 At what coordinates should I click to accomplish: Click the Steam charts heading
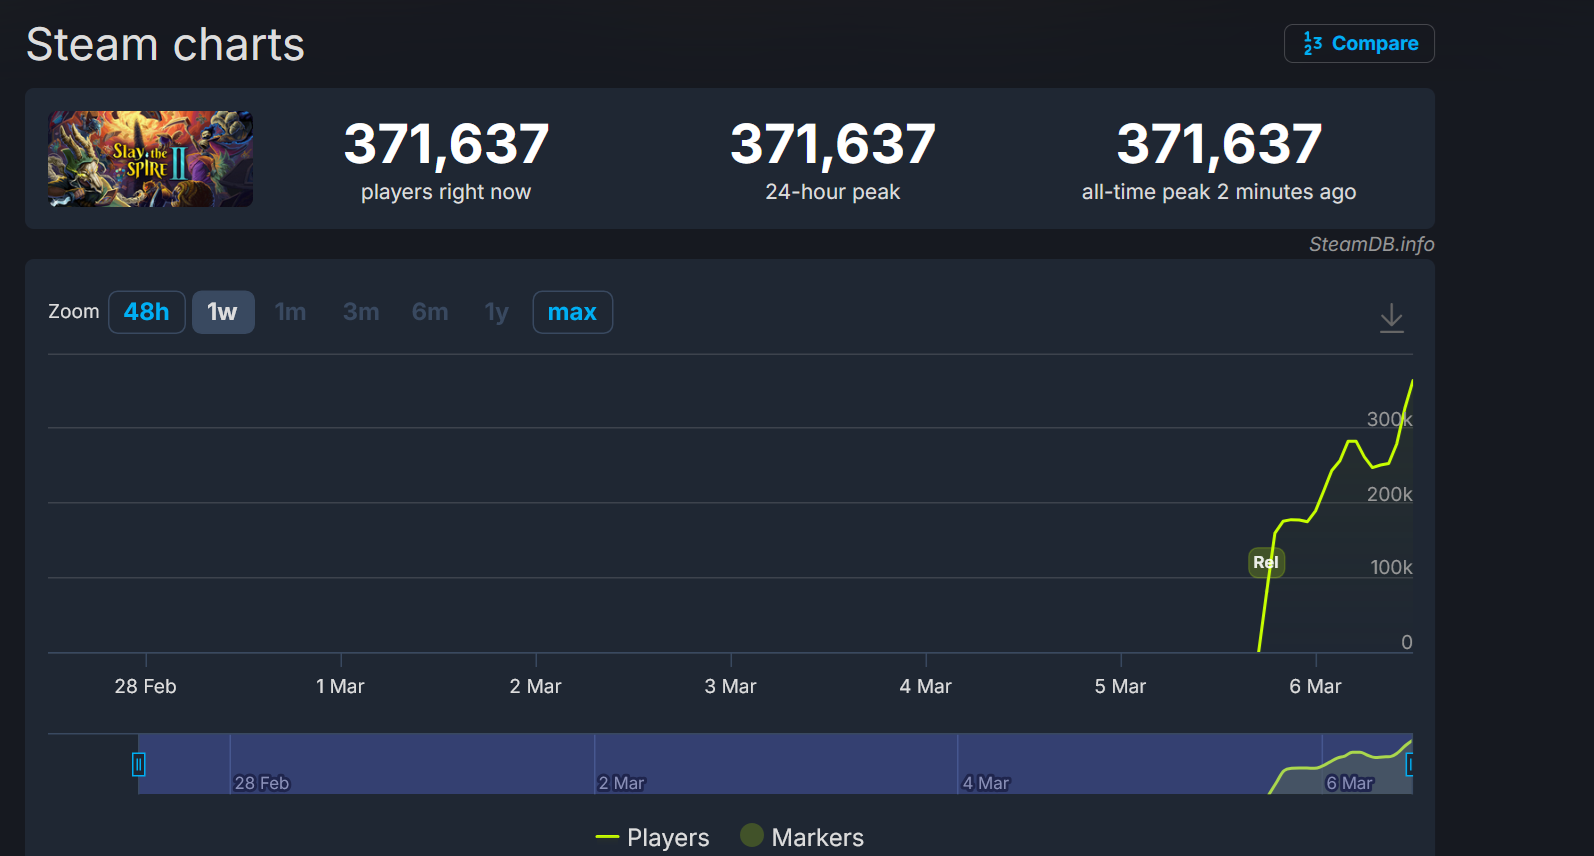tap(165, 44)
